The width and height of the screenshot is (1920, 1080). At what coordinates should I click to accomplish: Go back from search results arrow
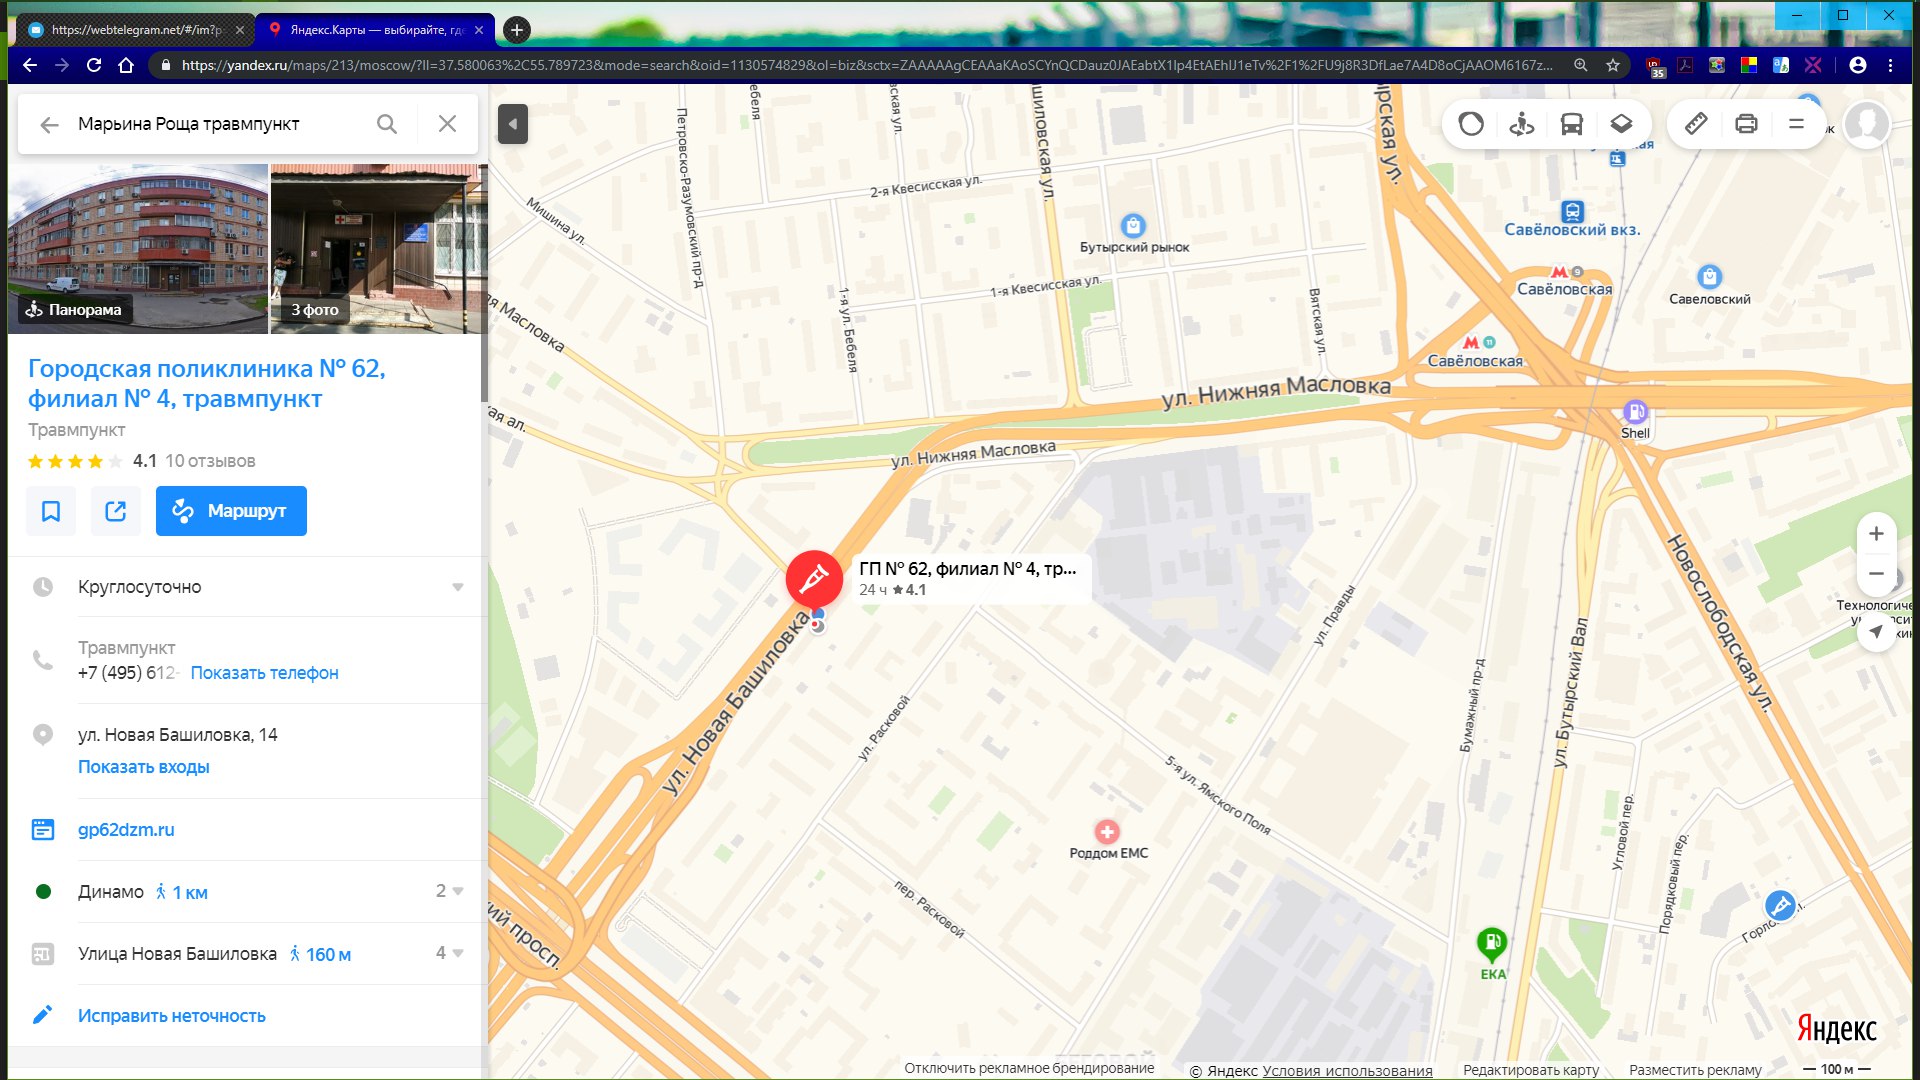click(49, 124)
